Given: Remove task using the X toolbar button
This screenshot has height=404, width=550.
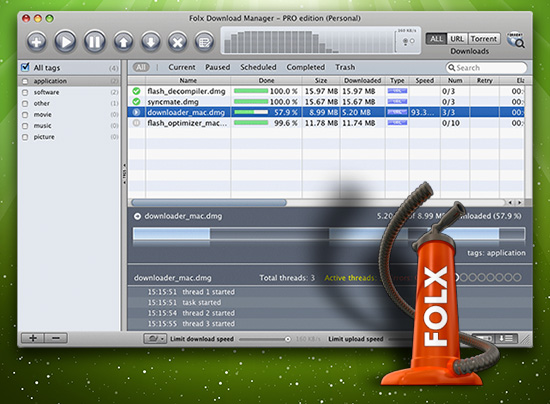Looking at the screenshot, I should [x=178, y=42].
